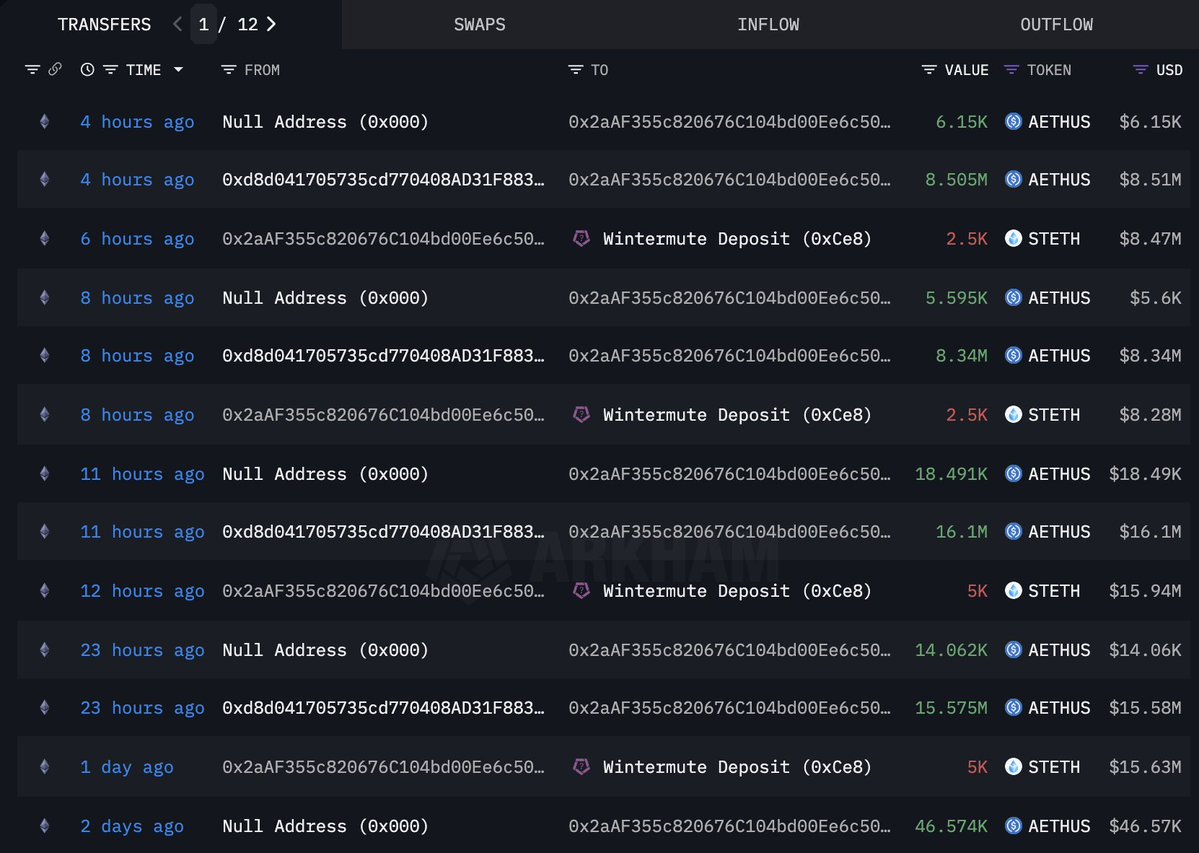This screenshot has width=1199, height=853.
Task: Filter by the VALUE column
Action: tap(929, 70)
